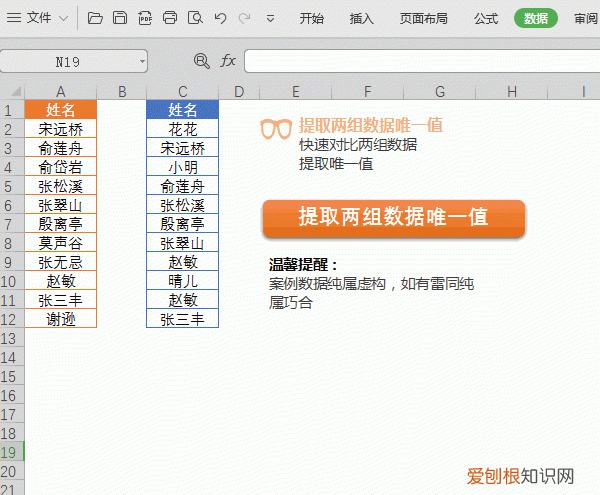
Task: Select cell 张无忌
Action: coord(60,262)
